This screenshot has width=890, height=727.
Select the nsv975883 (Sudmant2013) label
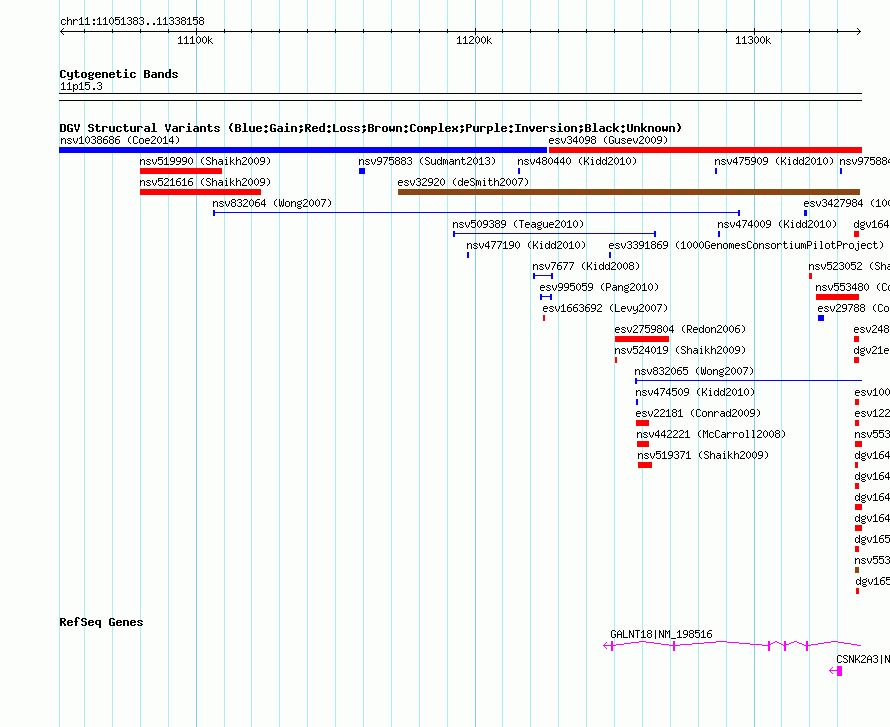[x=427, y=161]
